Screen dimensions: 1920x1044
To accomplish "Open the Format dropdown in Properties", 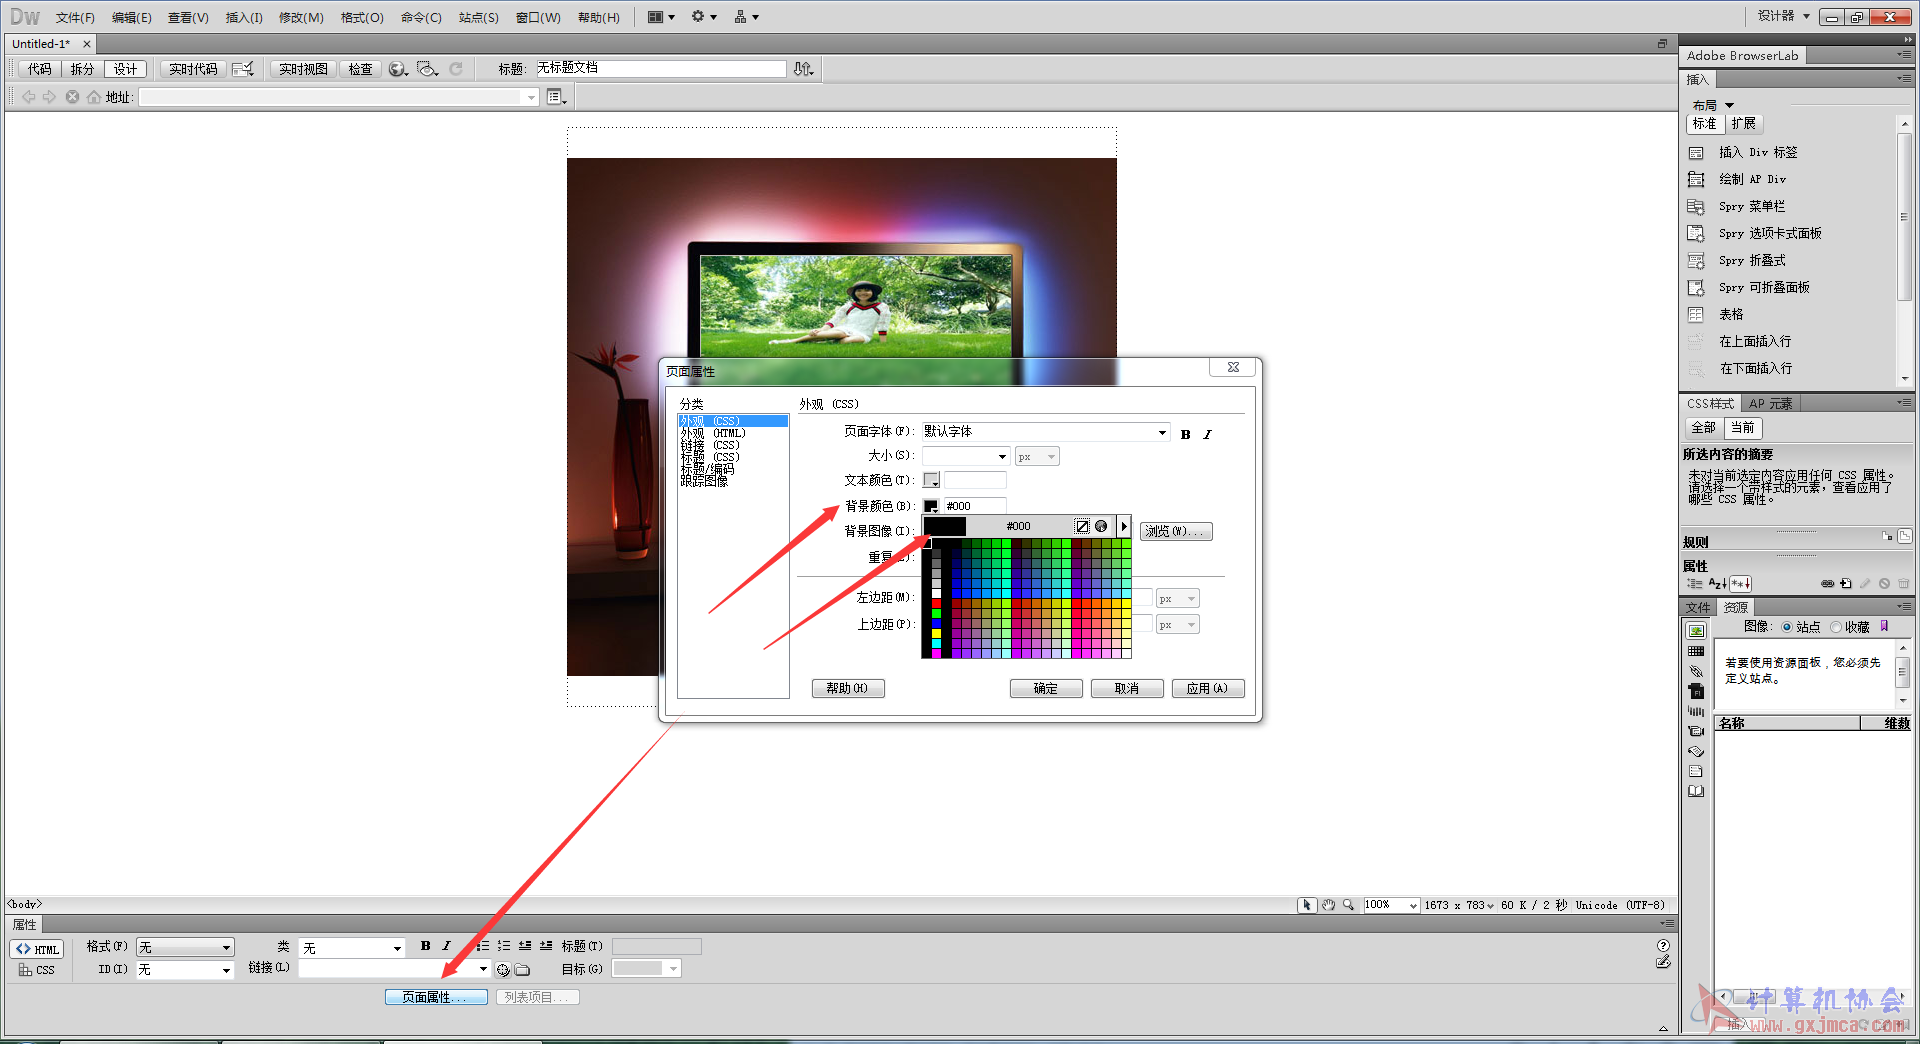I will point(185,947).
